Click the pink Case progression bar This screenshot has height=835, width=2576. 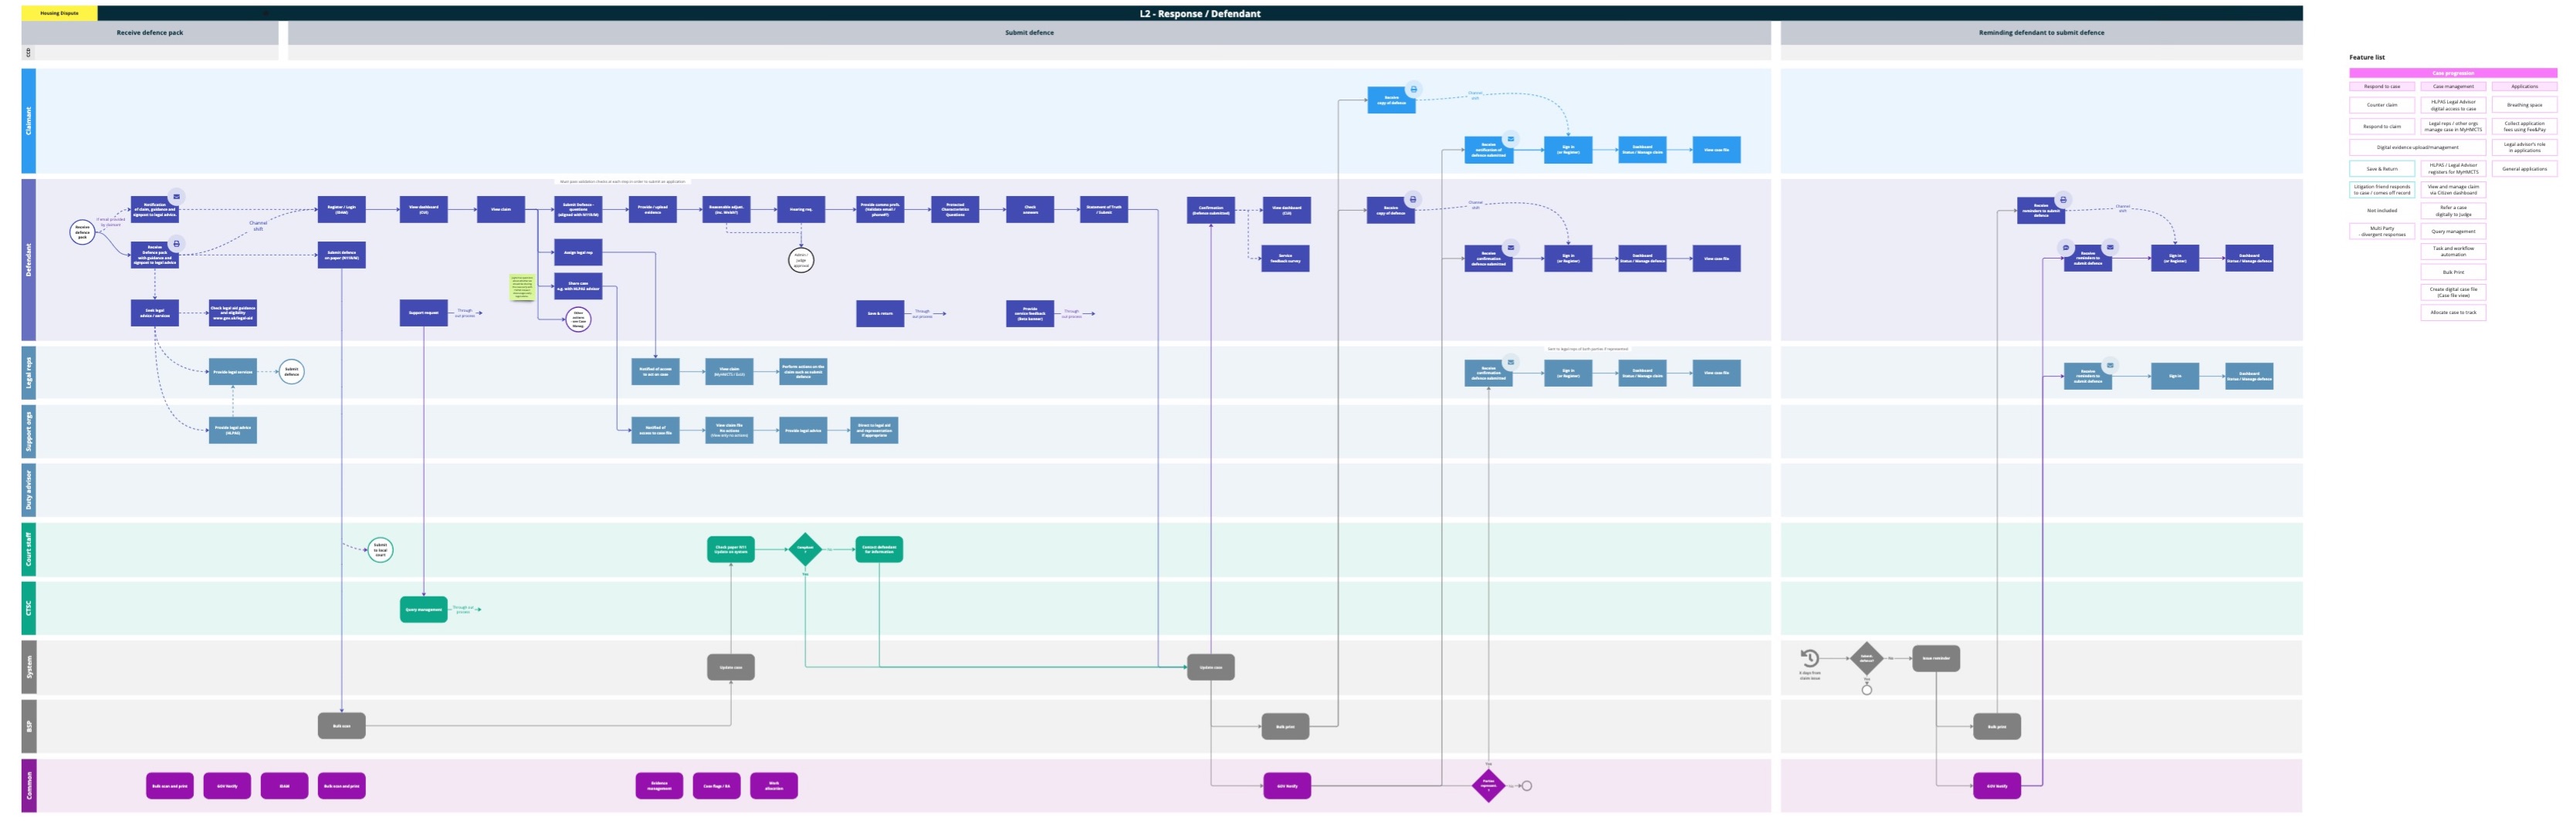coord(2453,73)
